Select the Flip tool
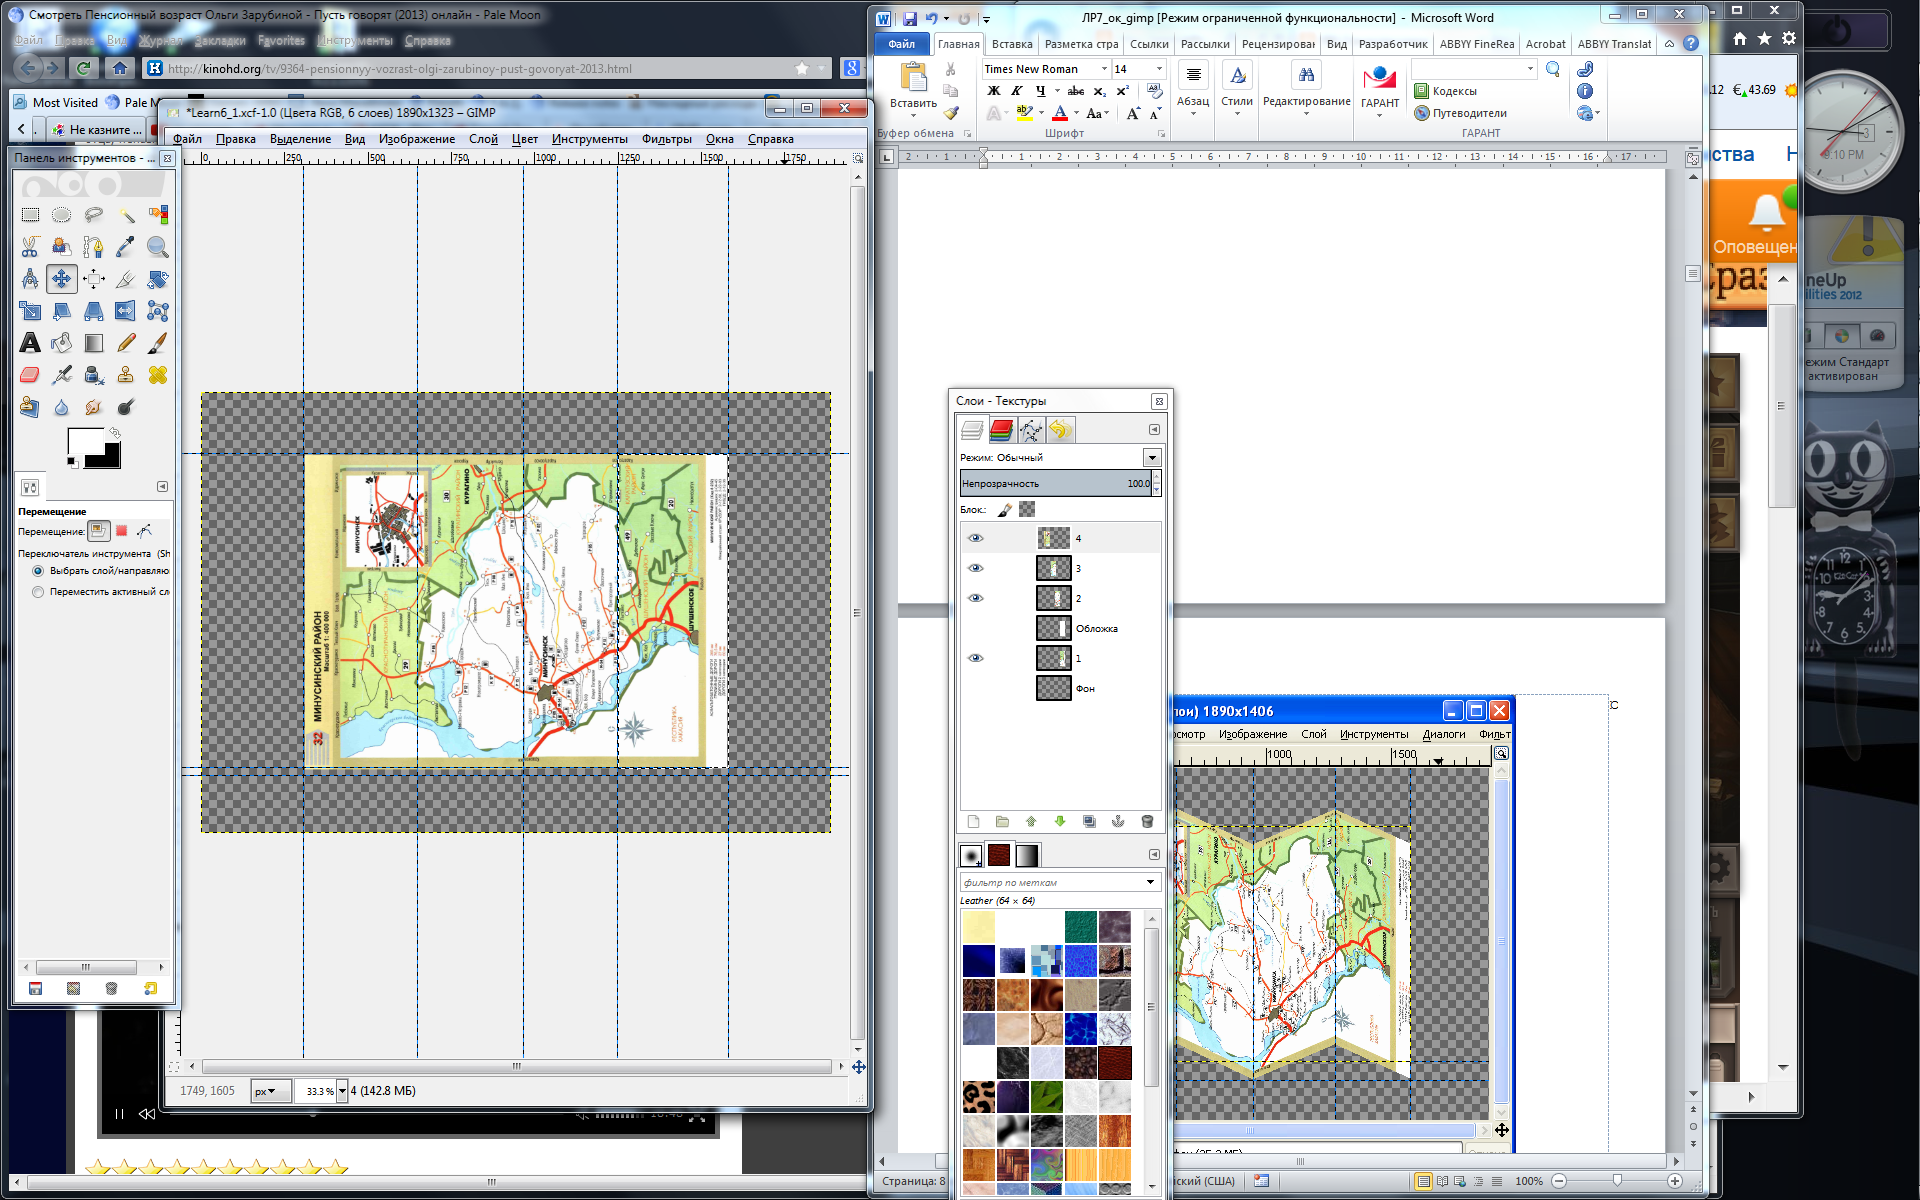1920x1200 pixels. tap(126, 311)
